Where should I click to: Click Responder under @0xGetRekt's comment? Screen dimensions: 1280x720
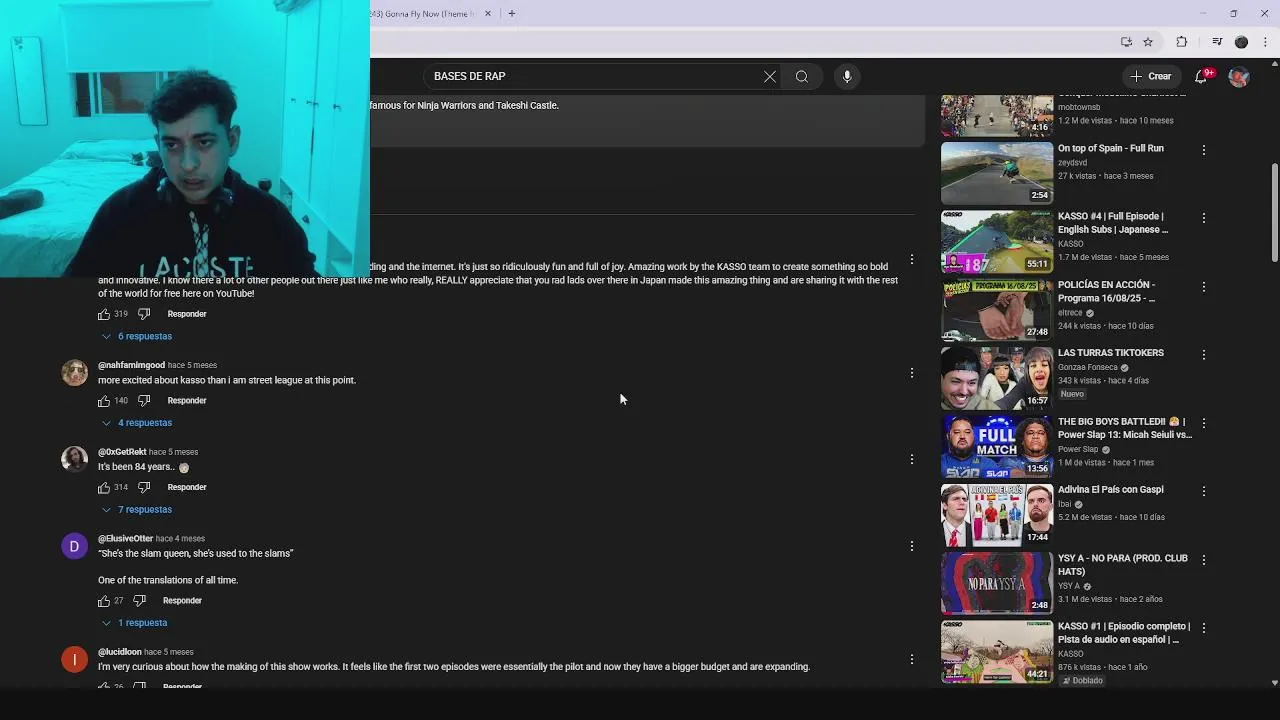187,487
